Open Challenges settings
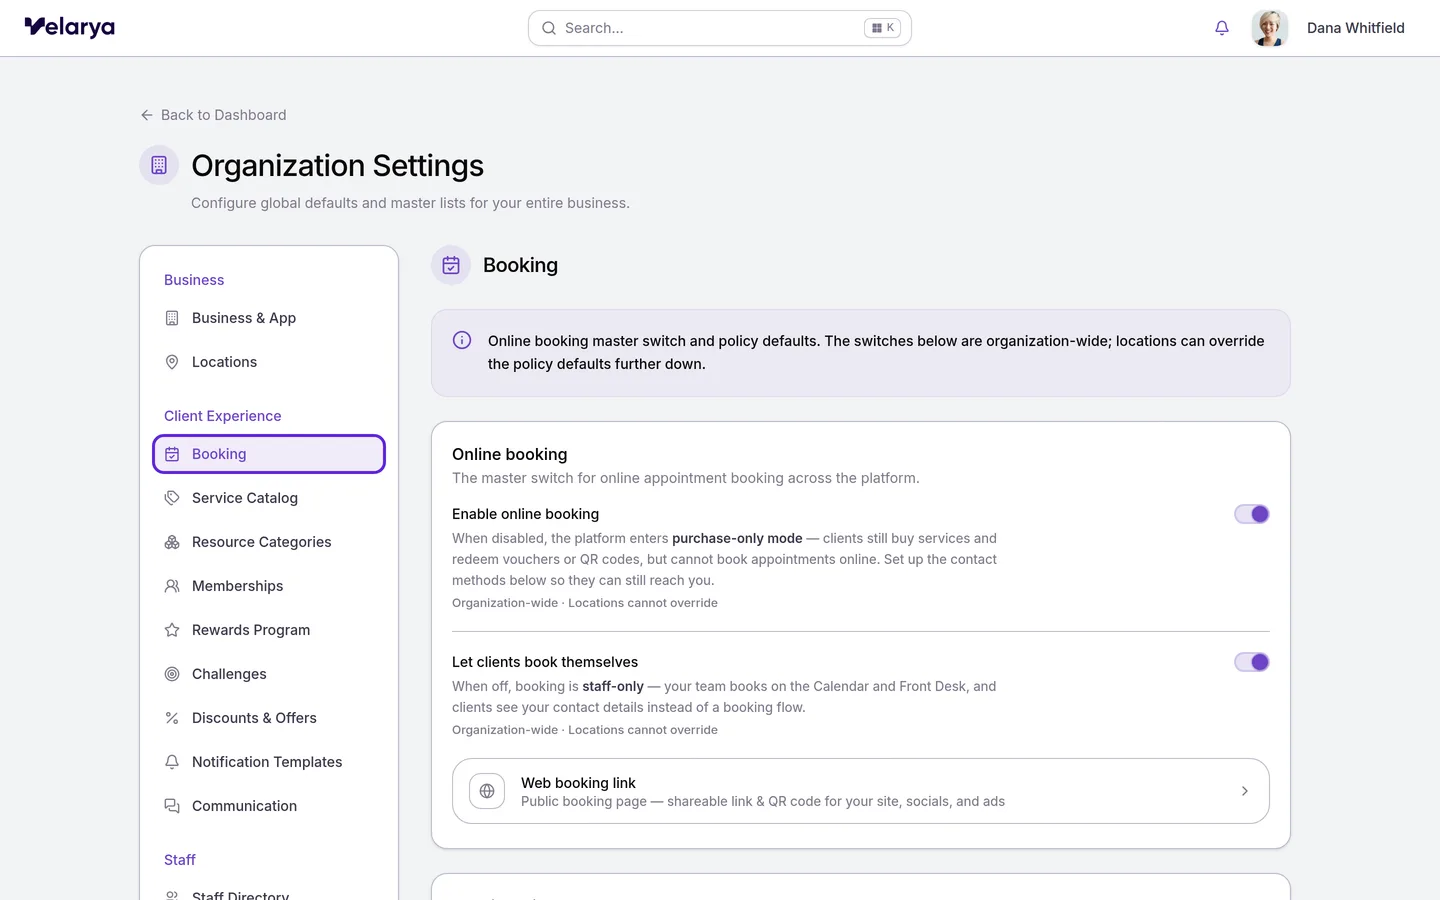The width and height of the screenshot is (1440, 900). [x=269, y=674]
